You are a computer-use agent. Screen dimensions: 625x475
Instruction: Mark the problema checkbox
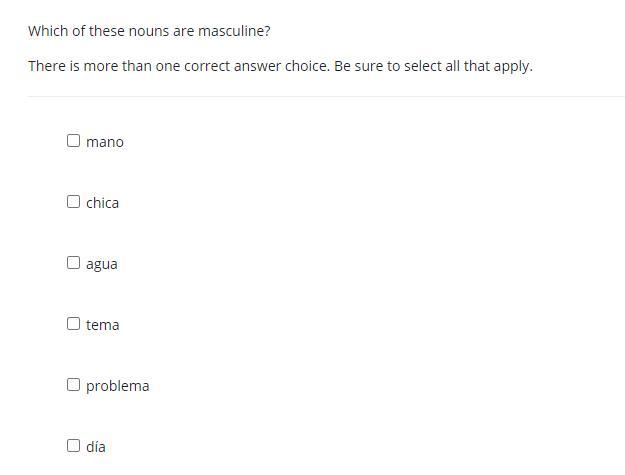click(73, 385)
